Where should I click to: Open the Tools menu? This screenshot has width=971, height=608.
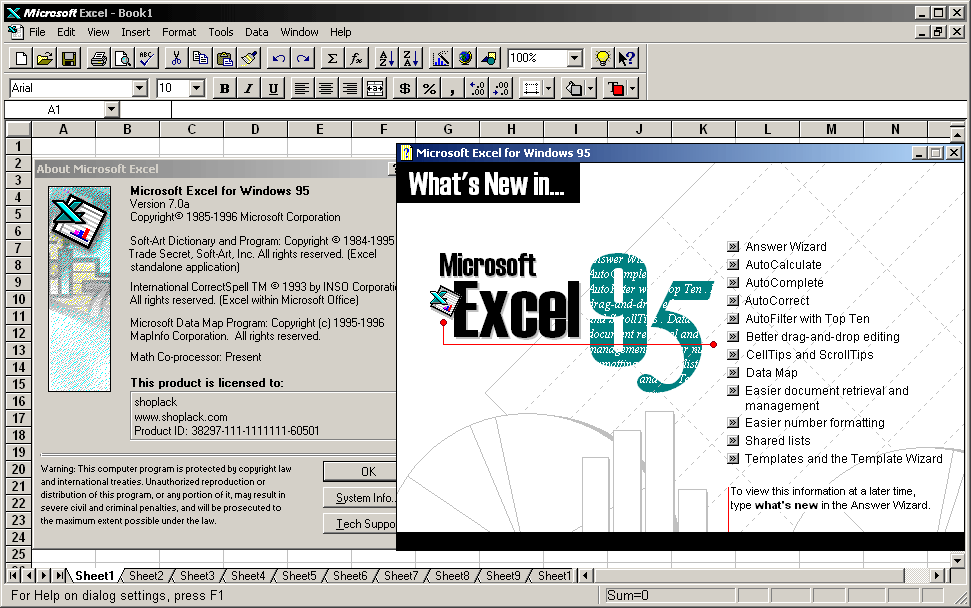(x=221, y=31)
